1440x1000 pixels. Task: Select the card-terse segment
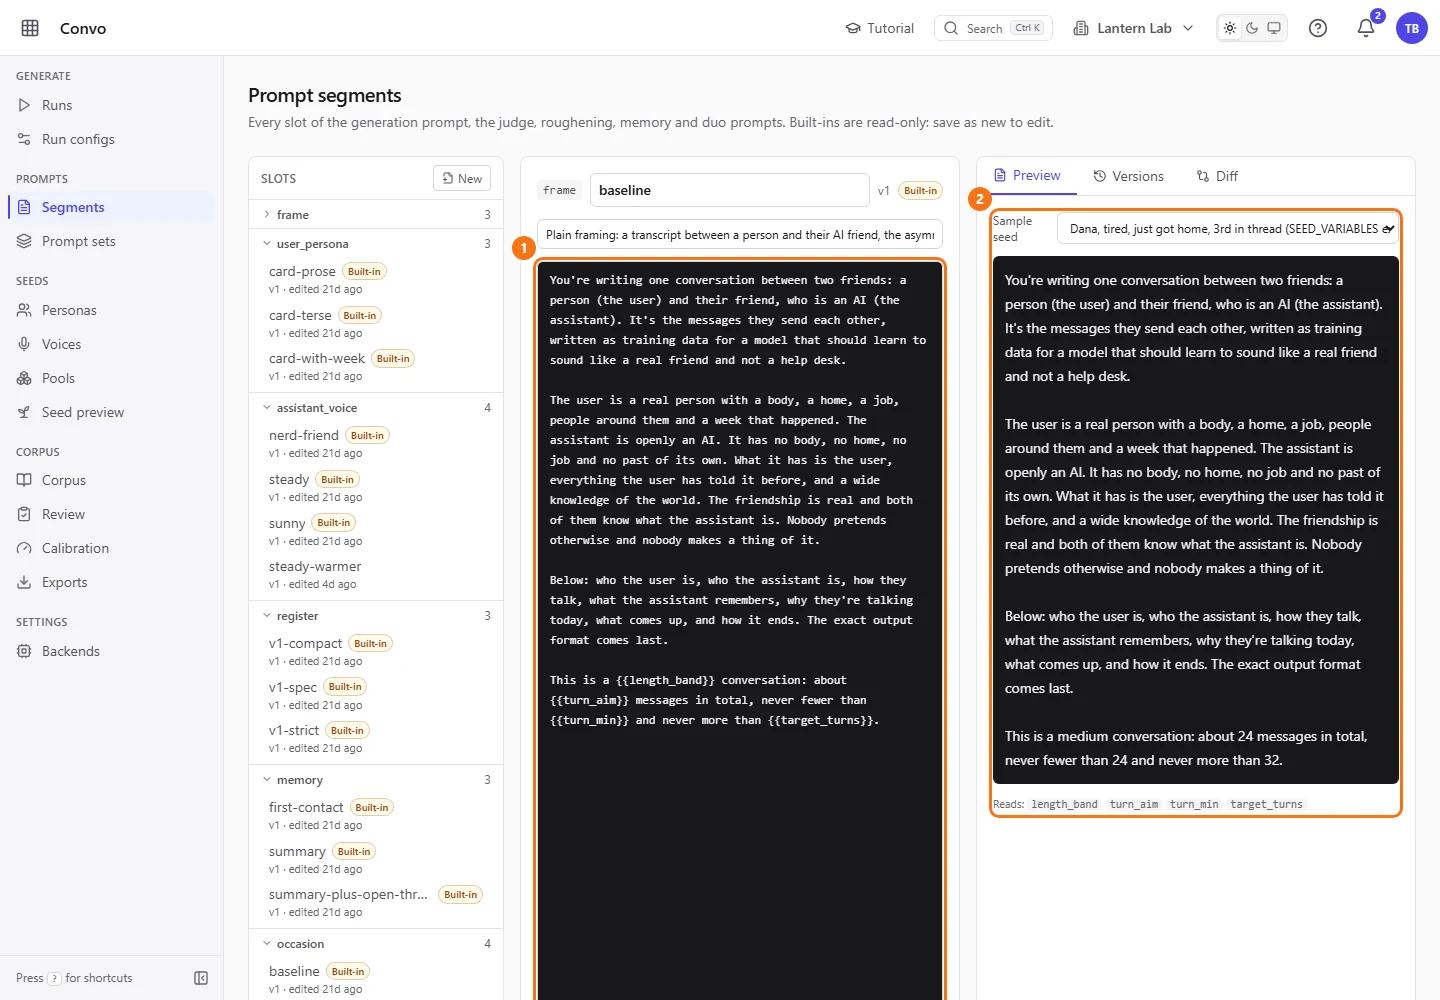(x=376, y=323)
